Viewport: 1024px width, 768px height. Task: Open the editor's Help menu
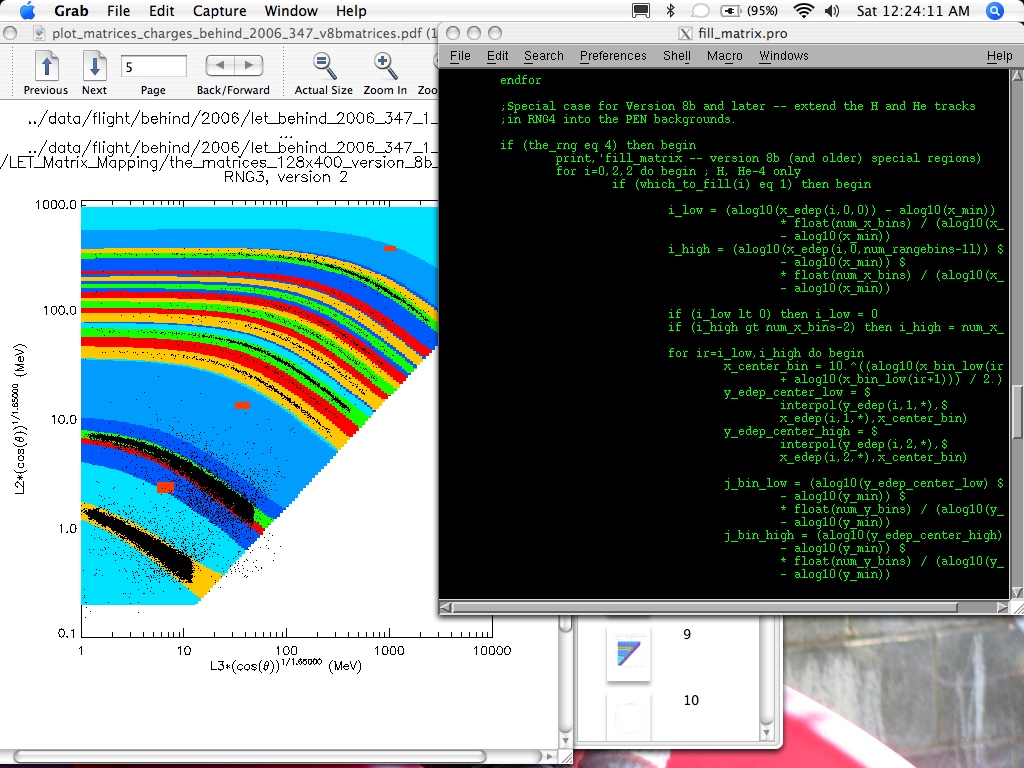click(999, 56)
